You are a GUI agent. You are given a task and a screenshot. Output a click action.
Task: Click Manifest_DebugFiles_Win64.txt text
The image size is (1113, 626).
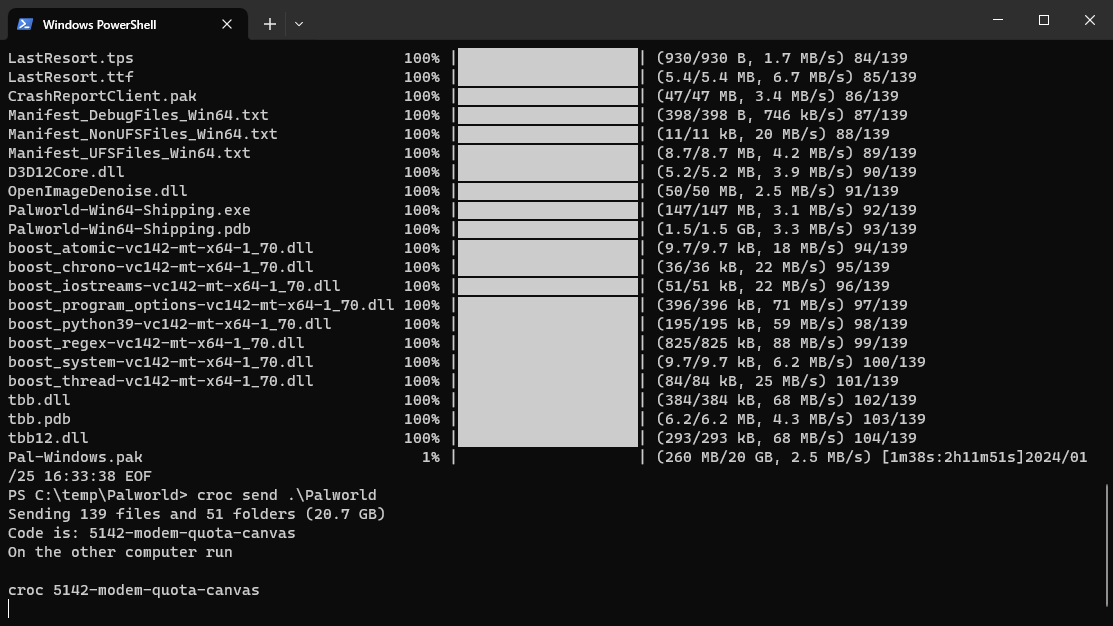[x=138, y=115]
